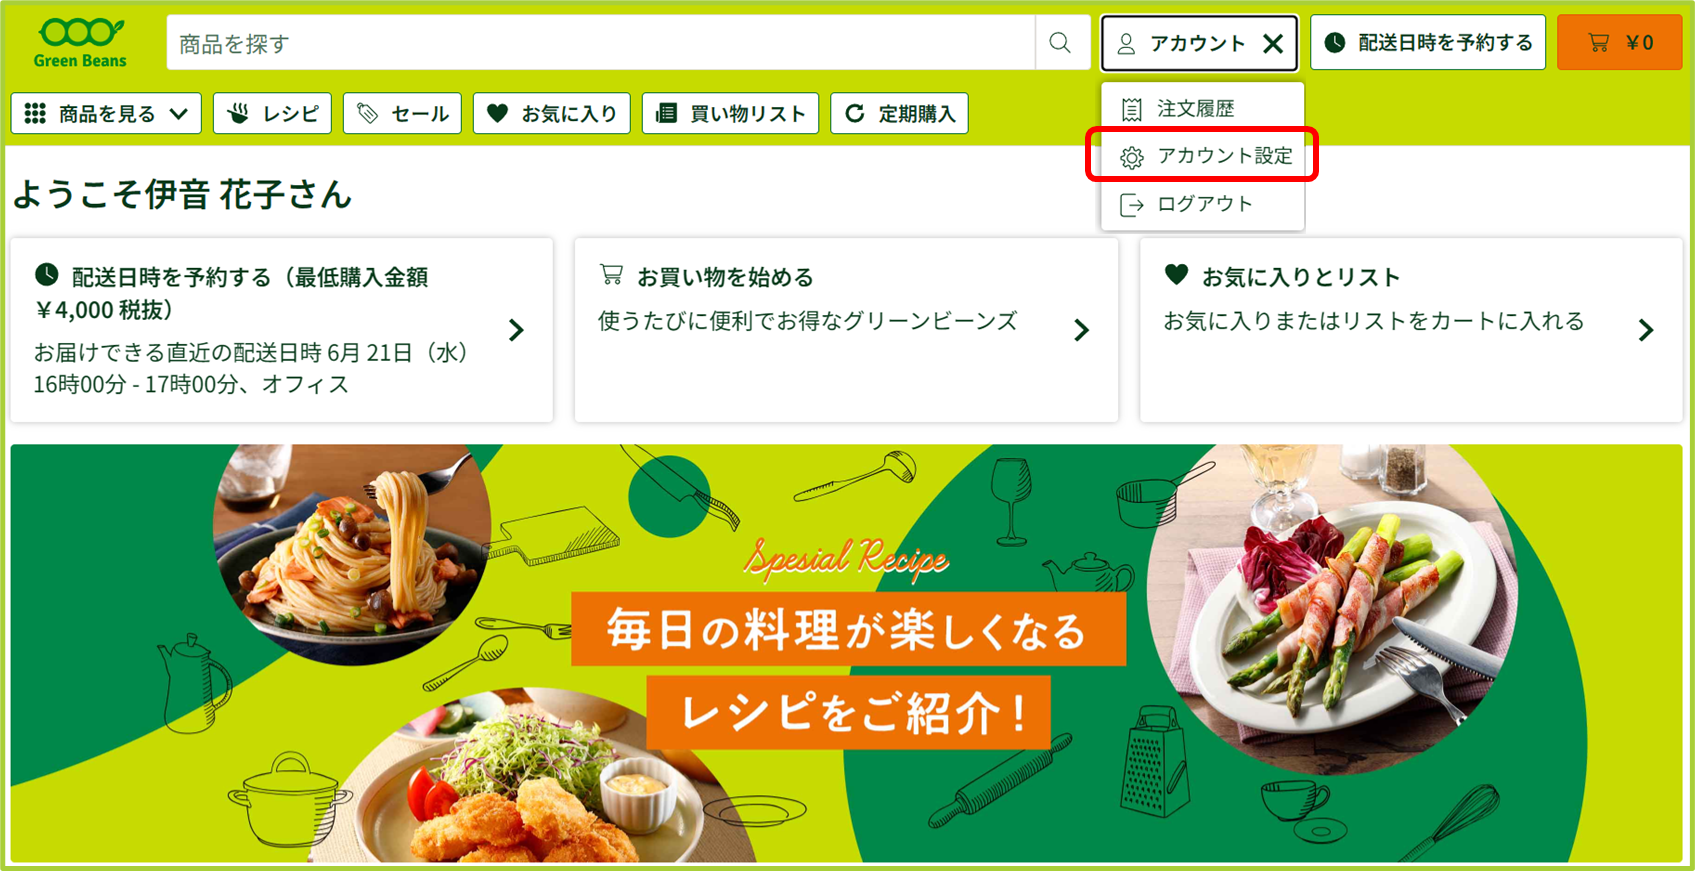
Task: Click the 注文履歴 receipt icon
Action: pos(1131,109)
